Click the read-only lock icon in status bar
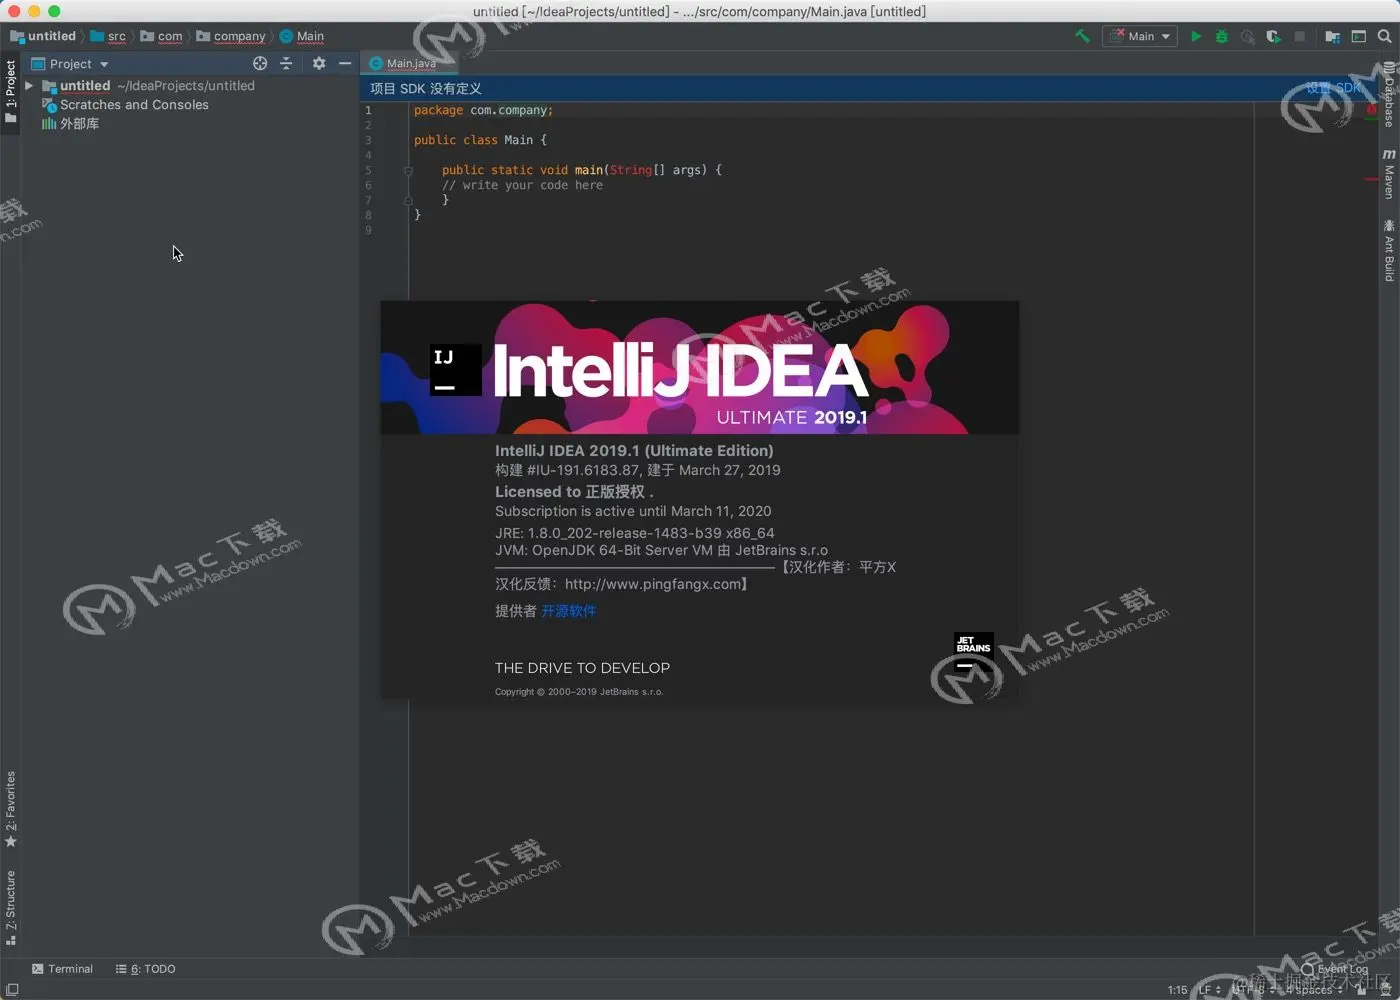 1359,990
